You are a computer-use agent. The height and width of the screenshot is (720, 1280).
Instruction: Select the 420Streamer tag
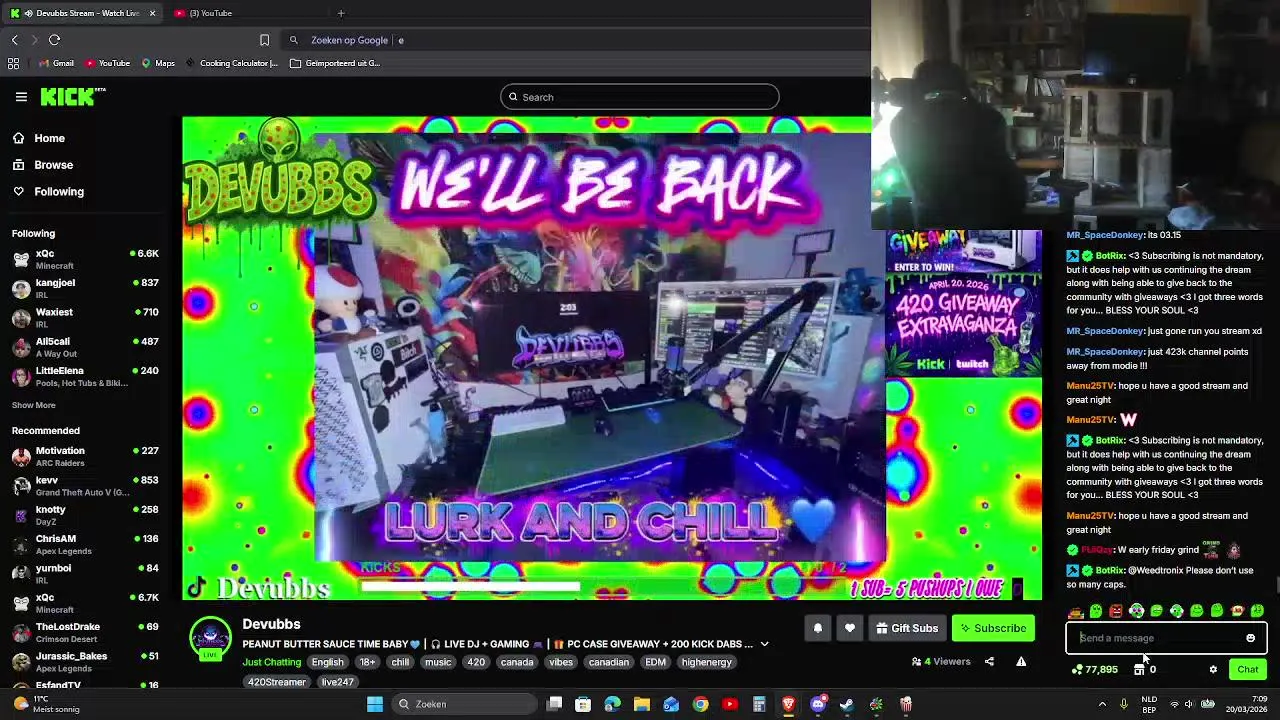(x=277, y=682)
